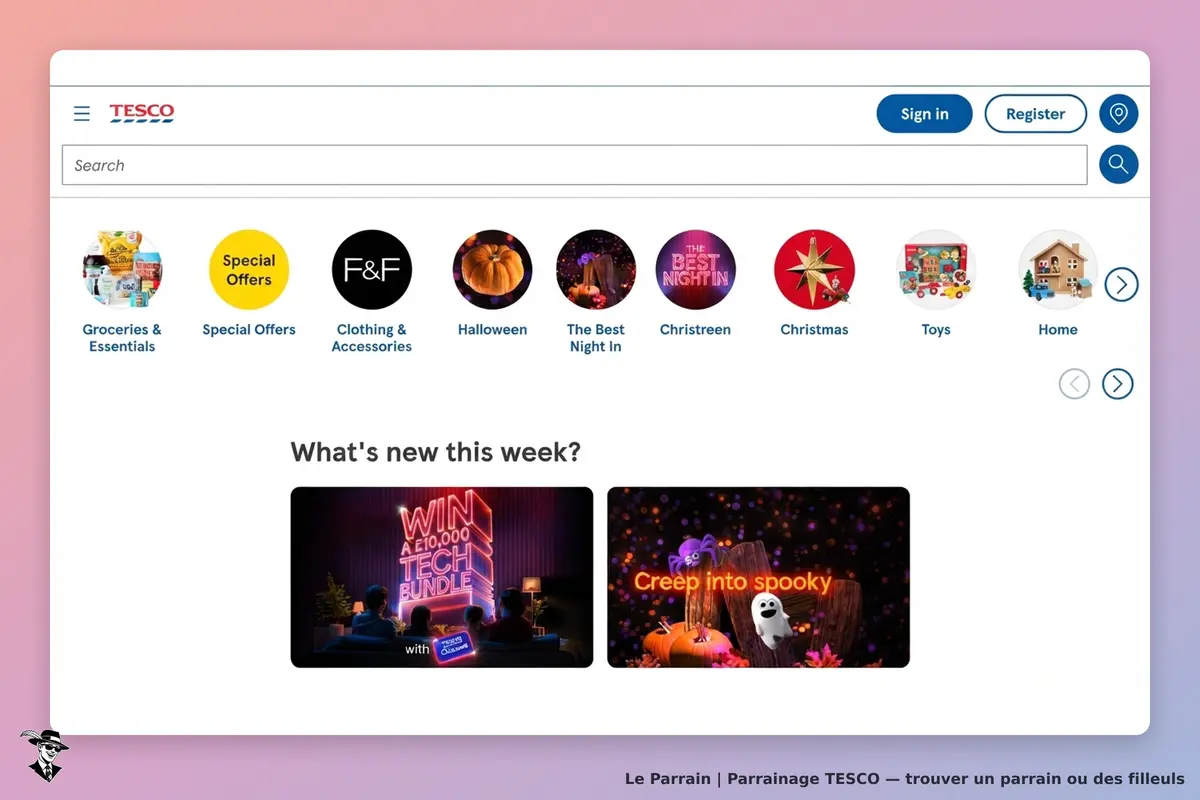
Task: Open the Creep into spooky banner
Action: click(x=759, y=577)
